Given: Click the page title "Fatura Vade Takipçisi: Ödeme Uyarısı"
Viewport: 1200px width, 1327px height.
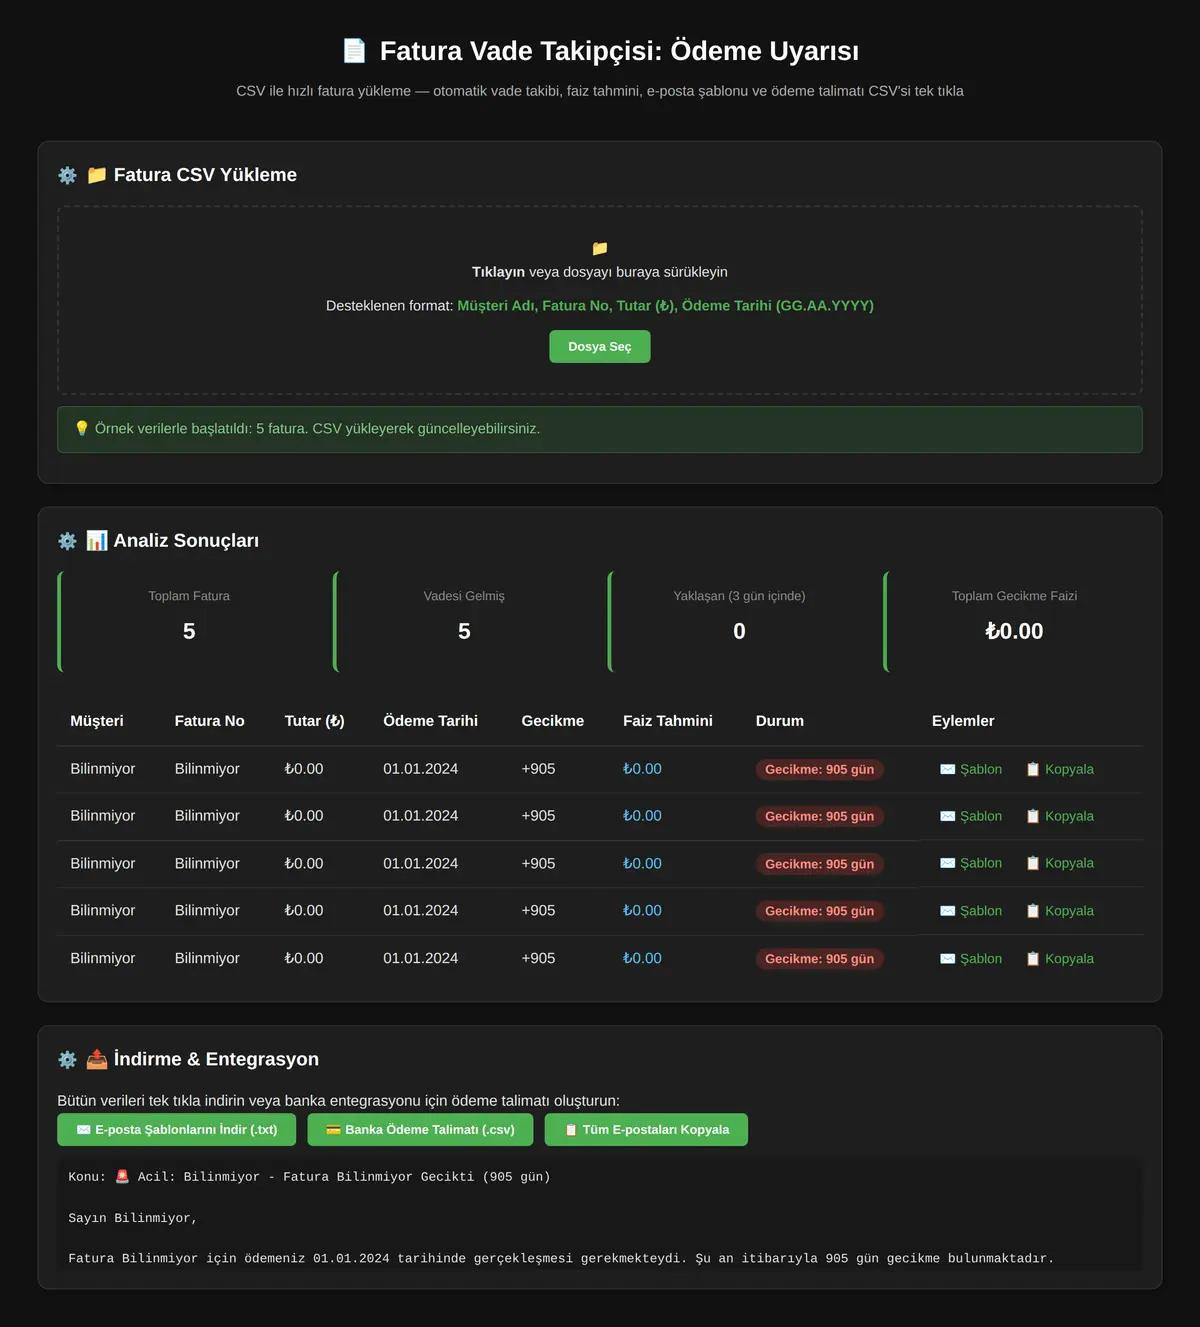Looking at the screenshot, I should coord(619,51).
